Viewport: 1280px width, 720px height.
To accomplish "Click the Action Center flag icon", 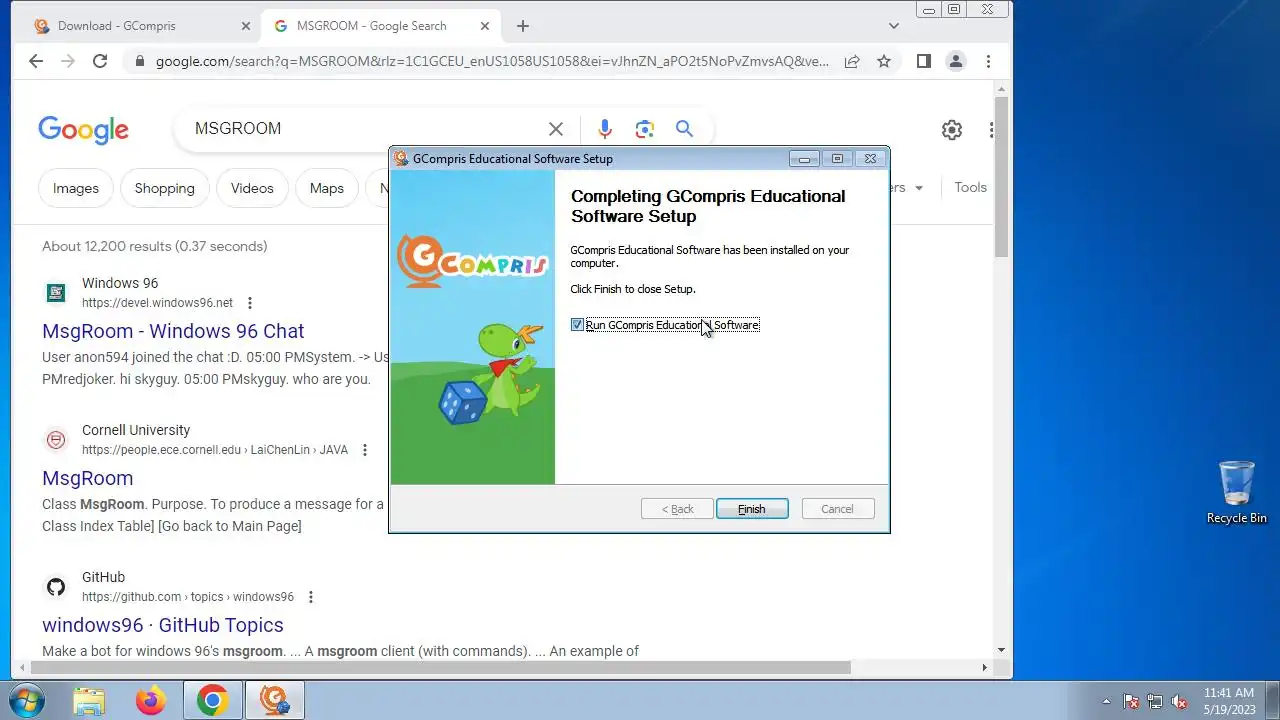I will point(1131,701).
